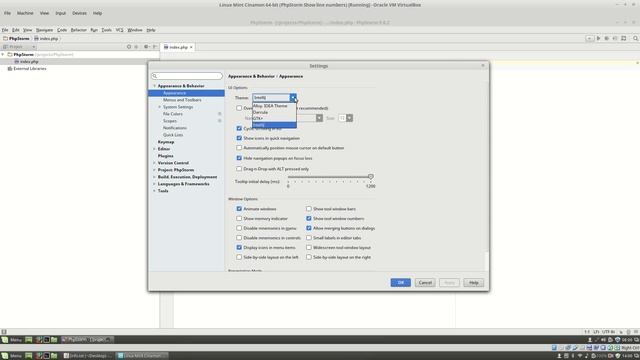The width and height of the screenshot is (640, 360).
Task: Click the shield update icon in inner system tray
Action: tap(618, 340)
